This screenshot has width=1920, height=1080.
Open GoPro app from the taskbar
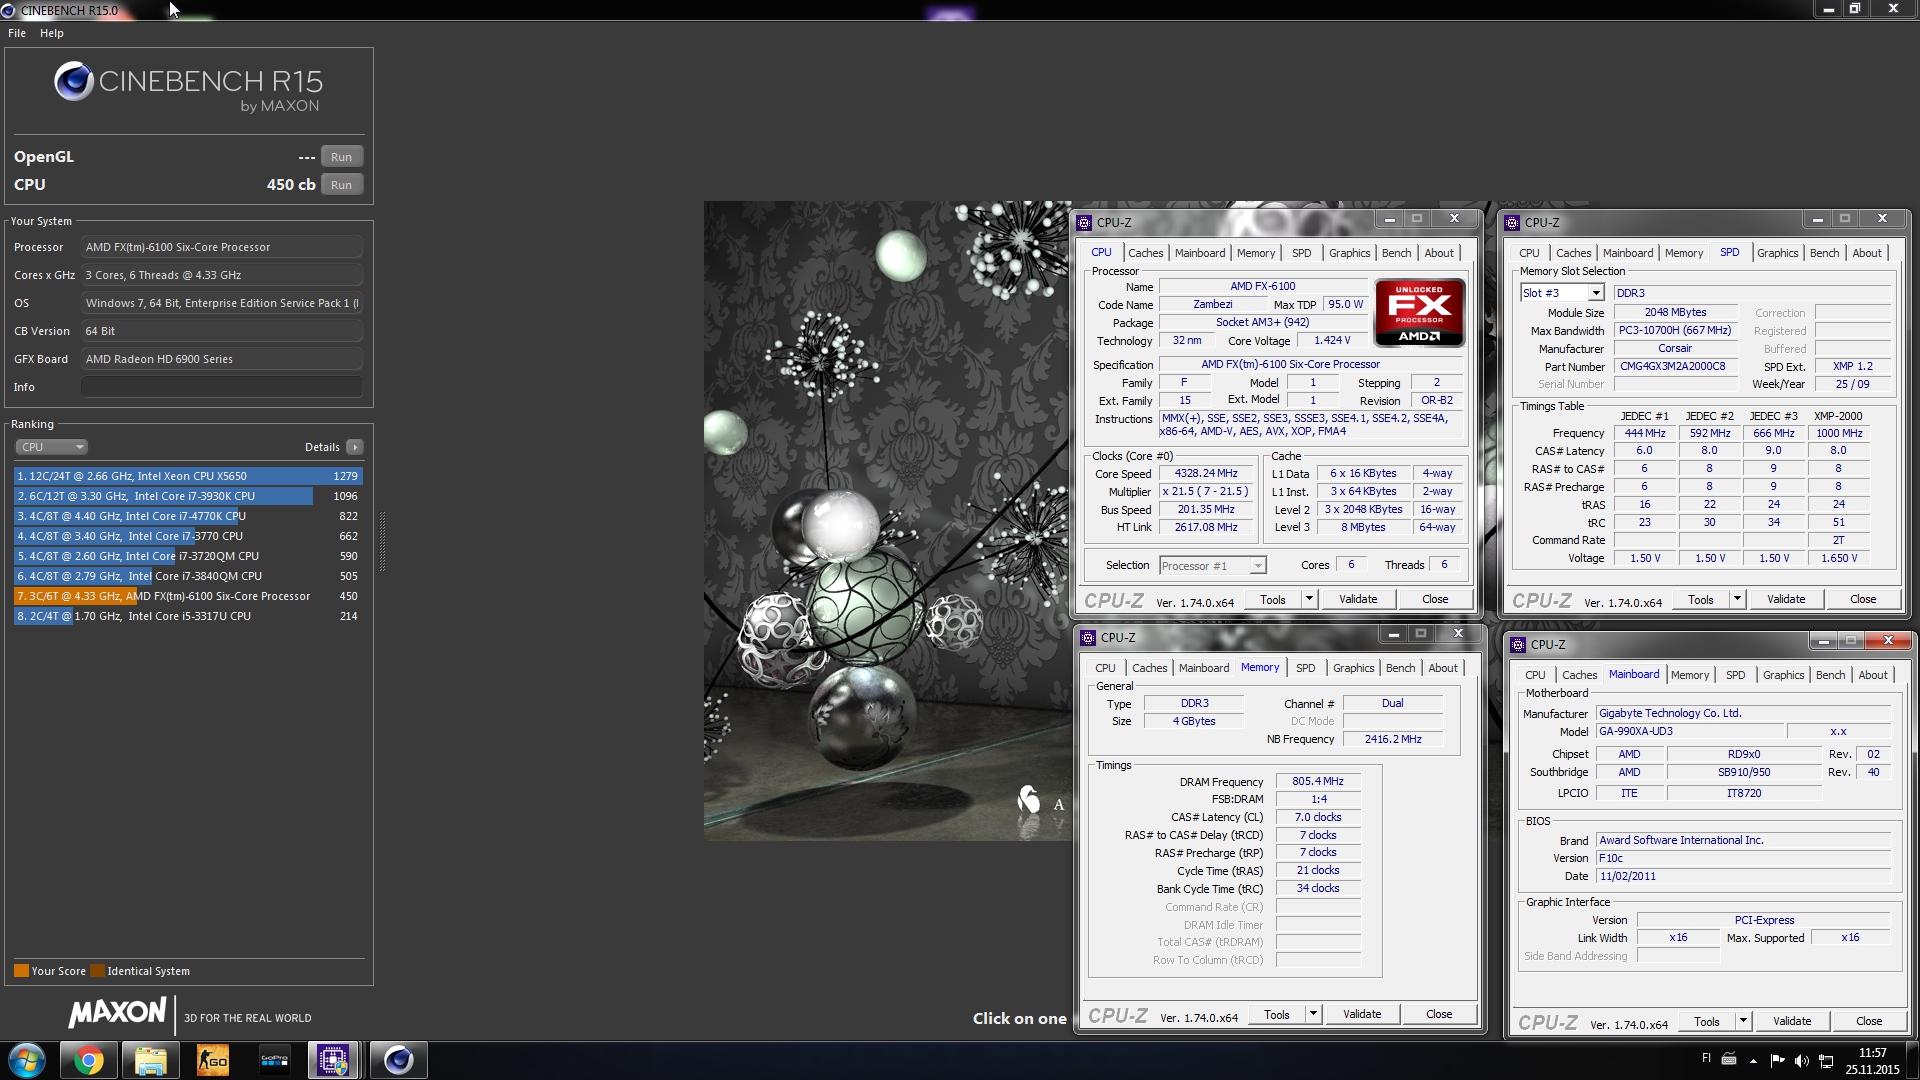(274, 1060)
